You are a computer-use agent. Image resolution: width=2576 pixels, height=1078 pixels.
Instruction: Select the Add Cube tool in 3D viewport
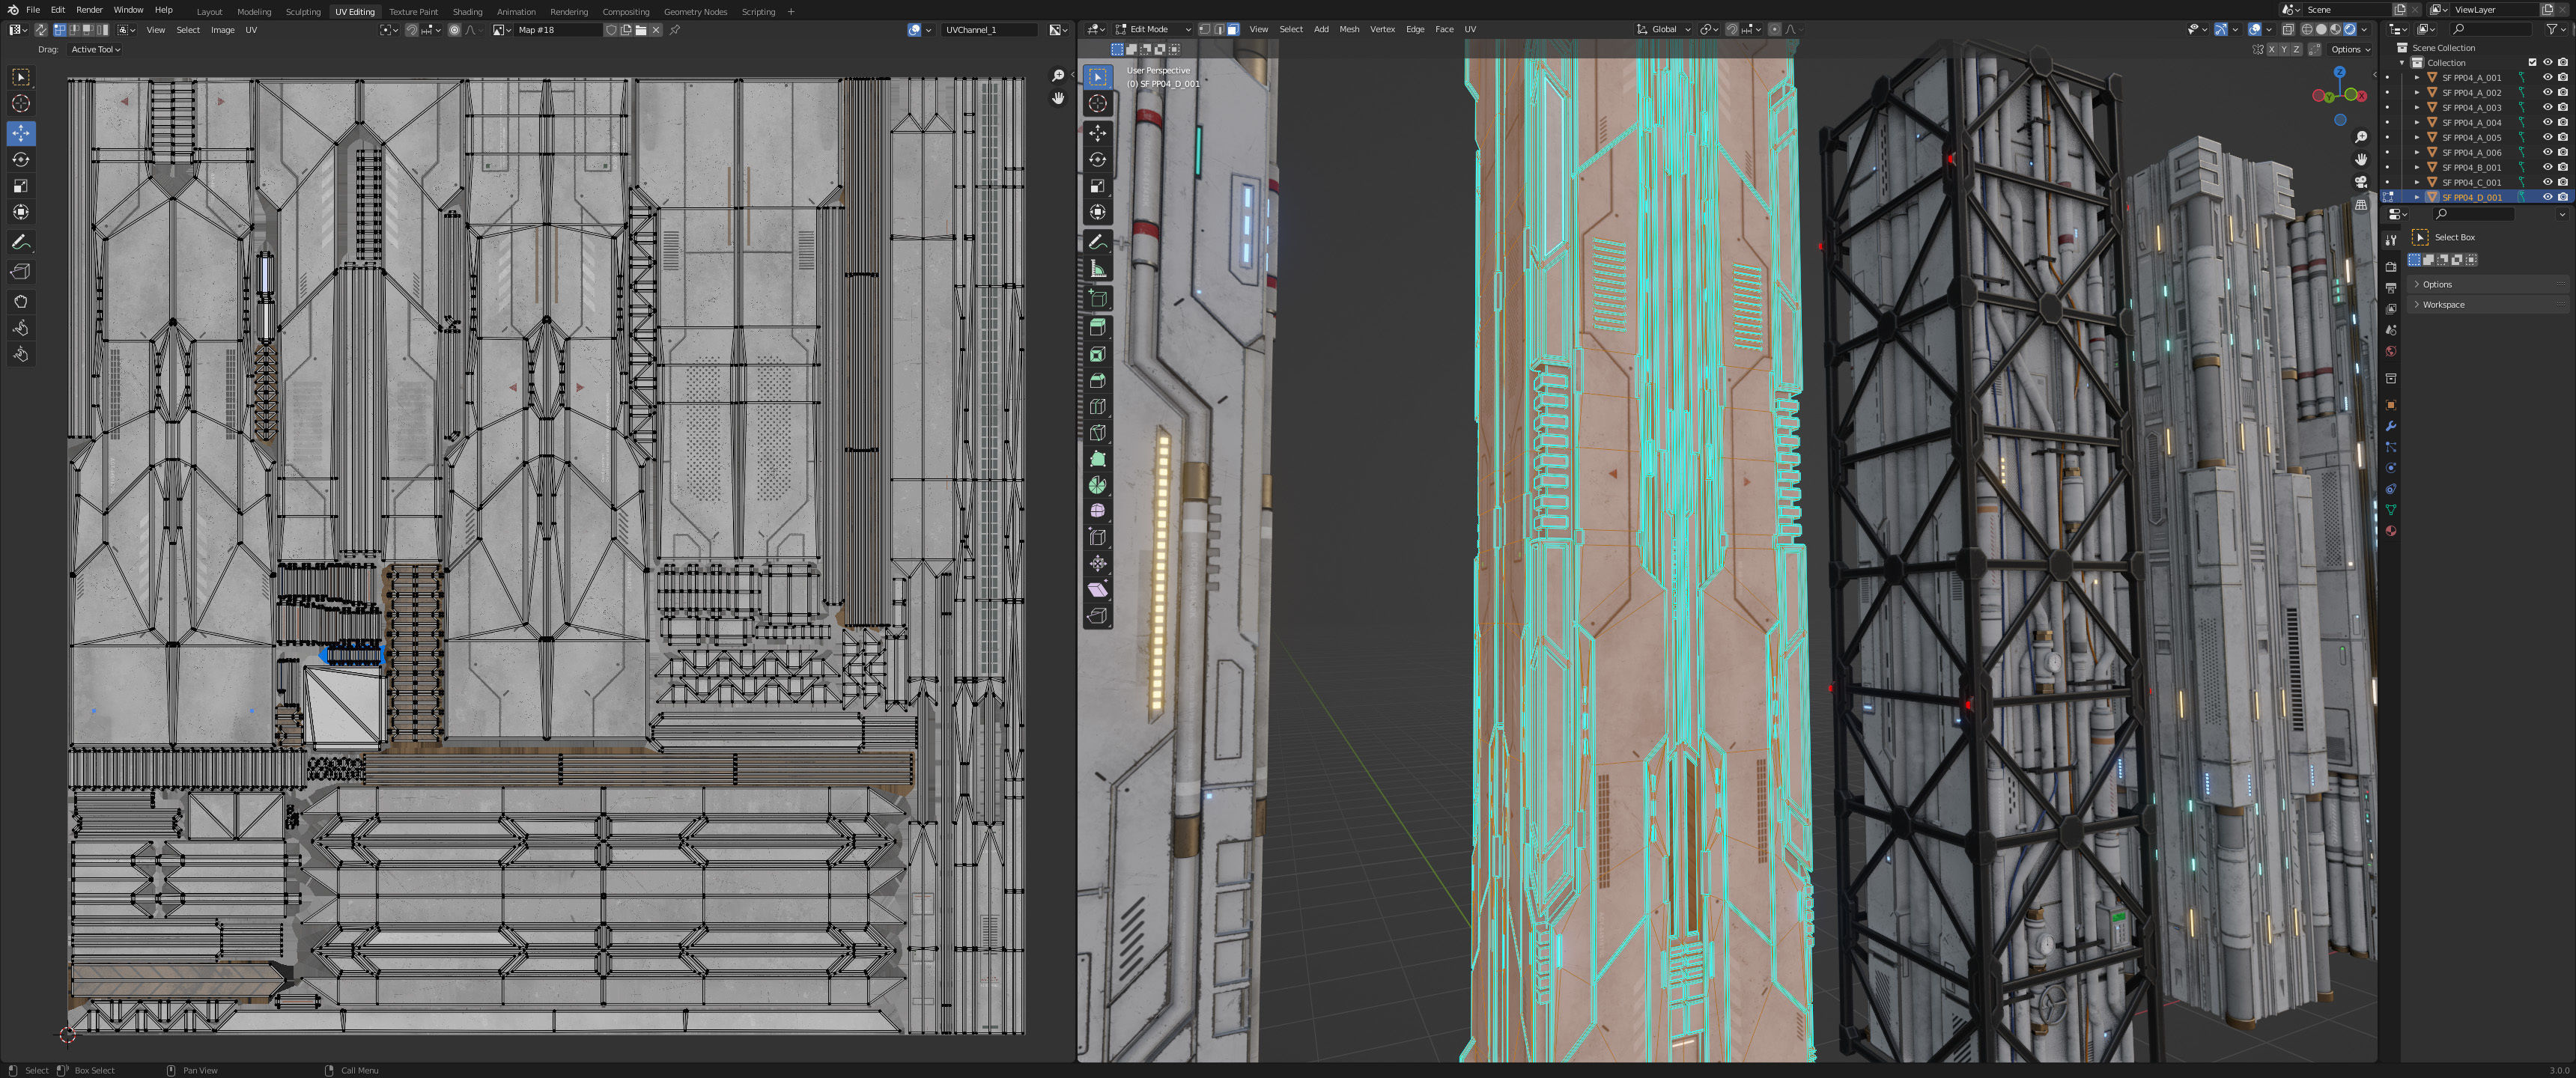1098,298
